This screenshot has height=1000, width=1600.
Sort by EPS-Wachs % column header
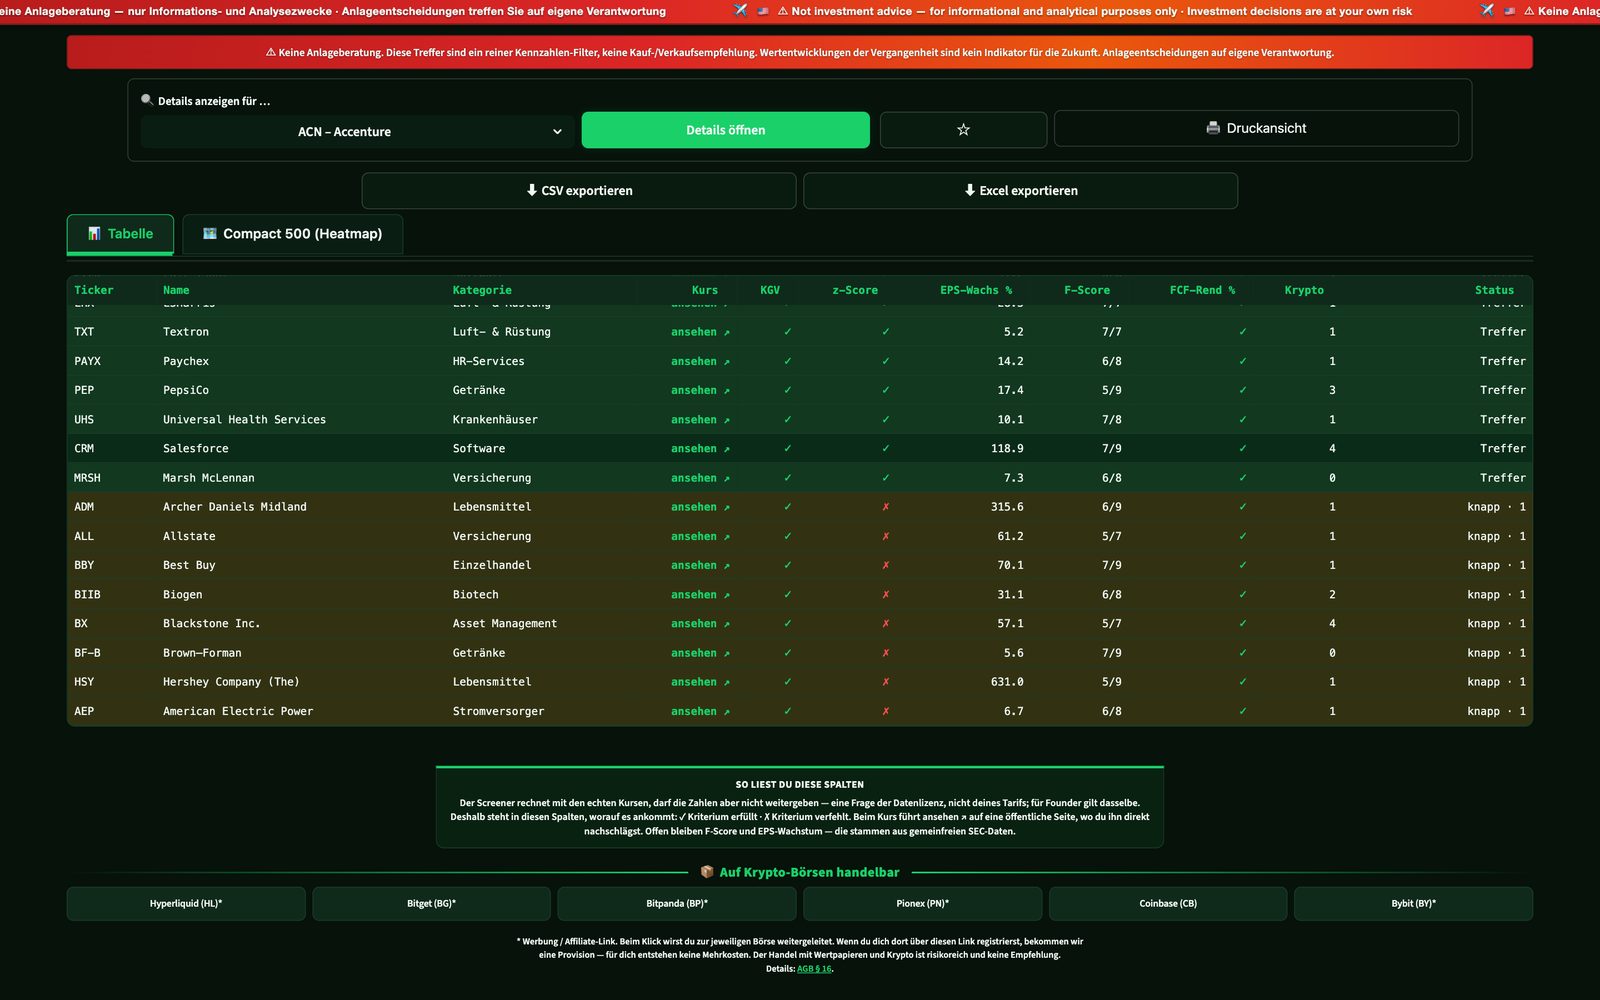click(x=976, y=290)
